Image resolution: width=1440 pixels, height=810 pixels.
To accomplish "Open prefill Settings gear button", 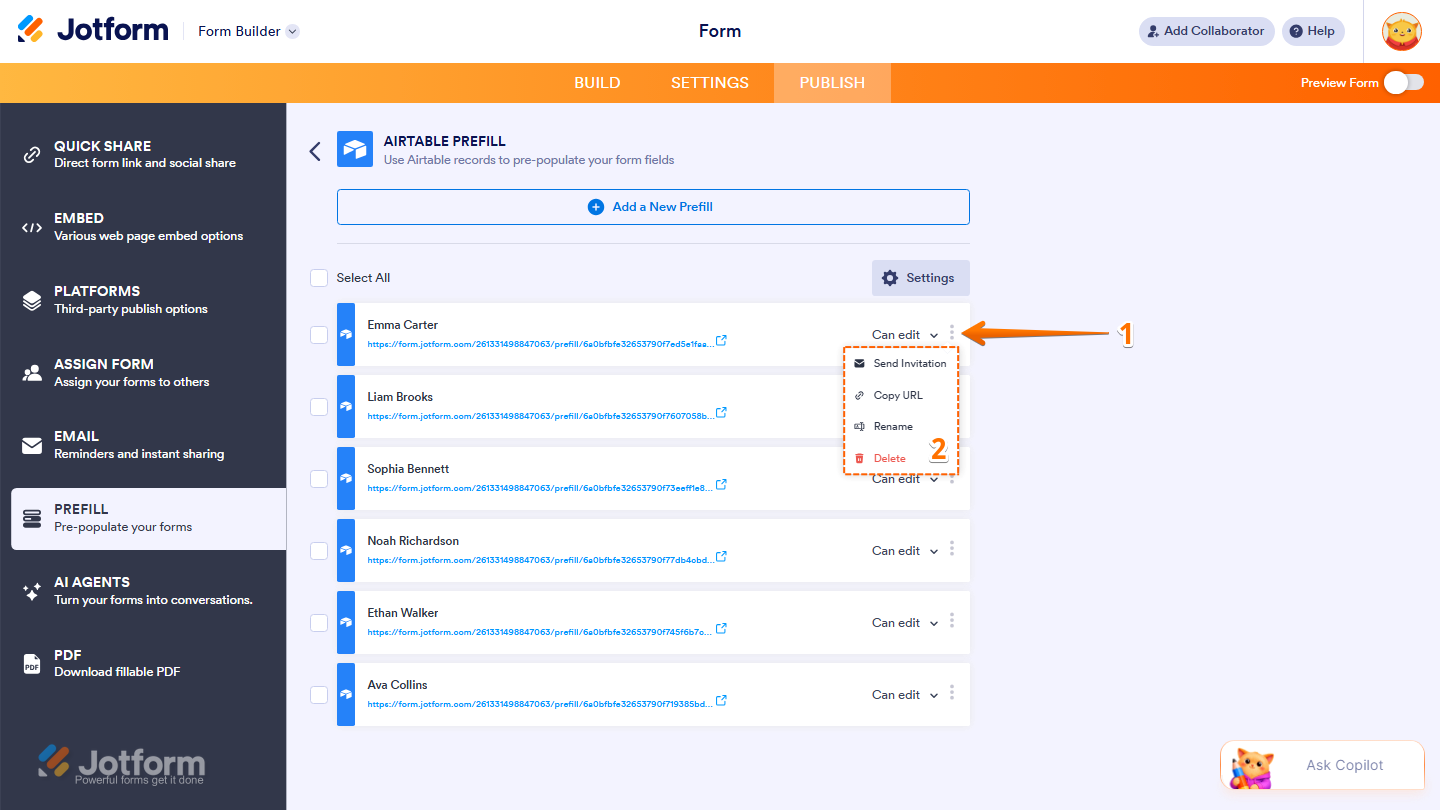I will (920, 278).
